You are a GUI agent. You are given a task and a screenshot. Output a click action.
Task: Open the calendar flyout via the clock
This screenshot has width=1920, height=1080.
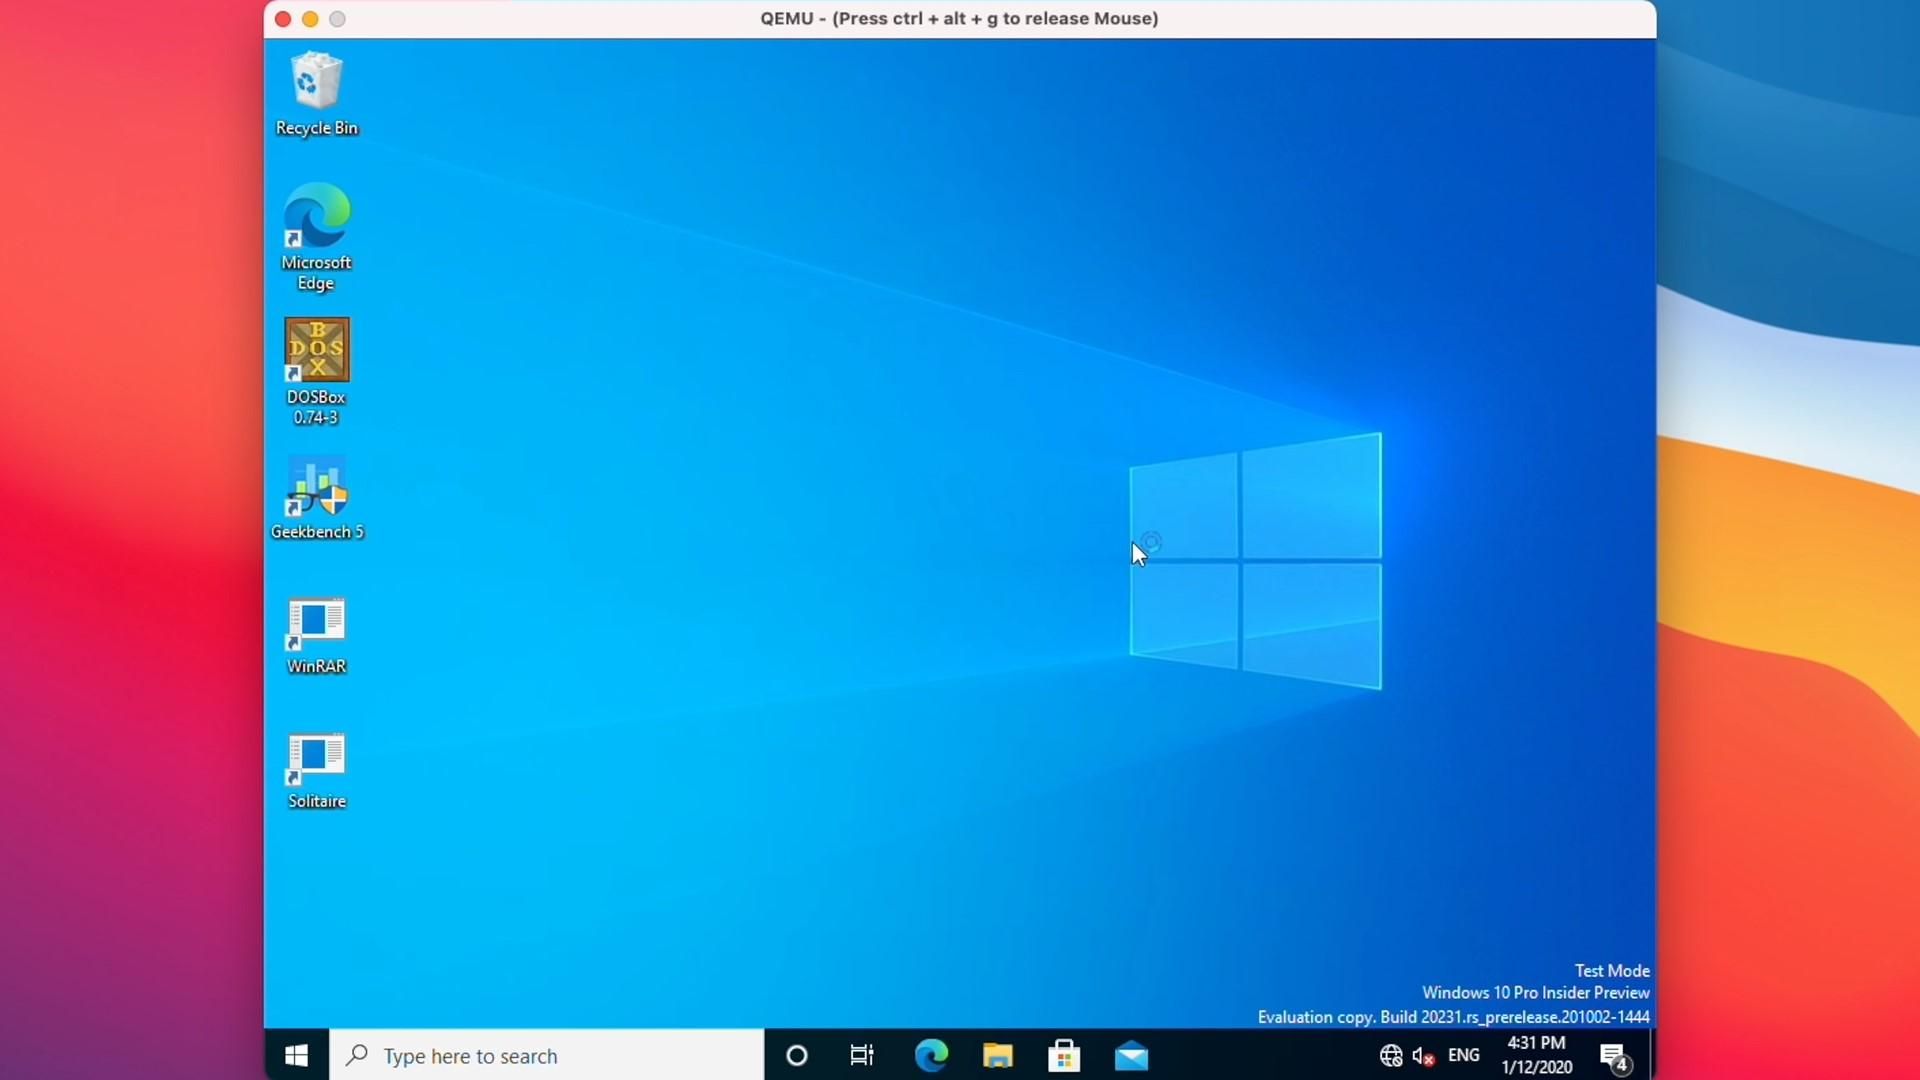click(1535, 1053)
